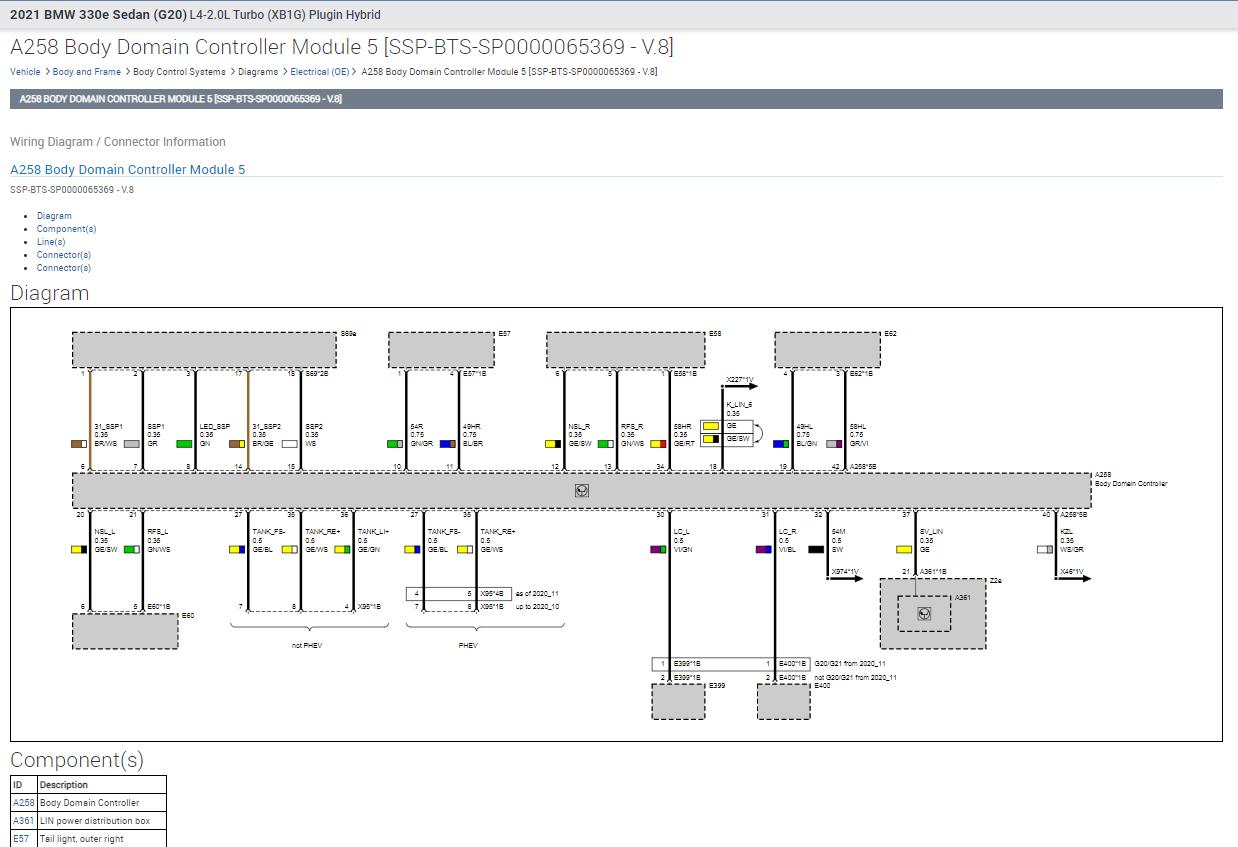Click the A258 controller module symbol icon
The image size is (1238, 847).
[x=582, y=490]
